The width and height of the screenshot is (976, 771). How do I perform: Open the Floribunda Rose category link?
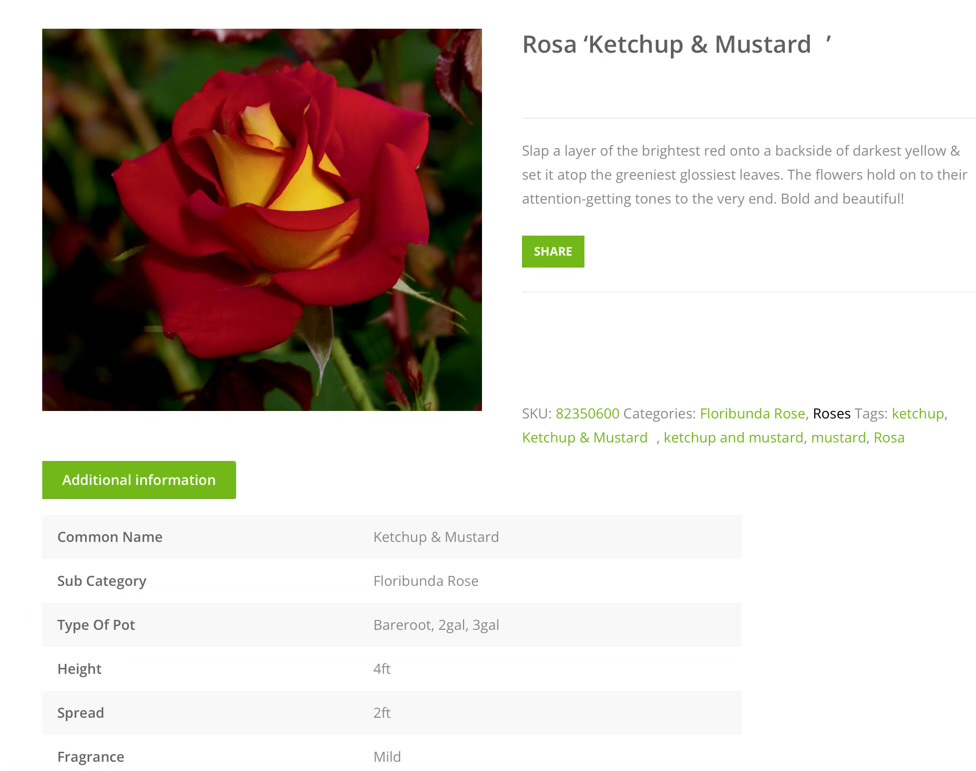tap(752, 413)
